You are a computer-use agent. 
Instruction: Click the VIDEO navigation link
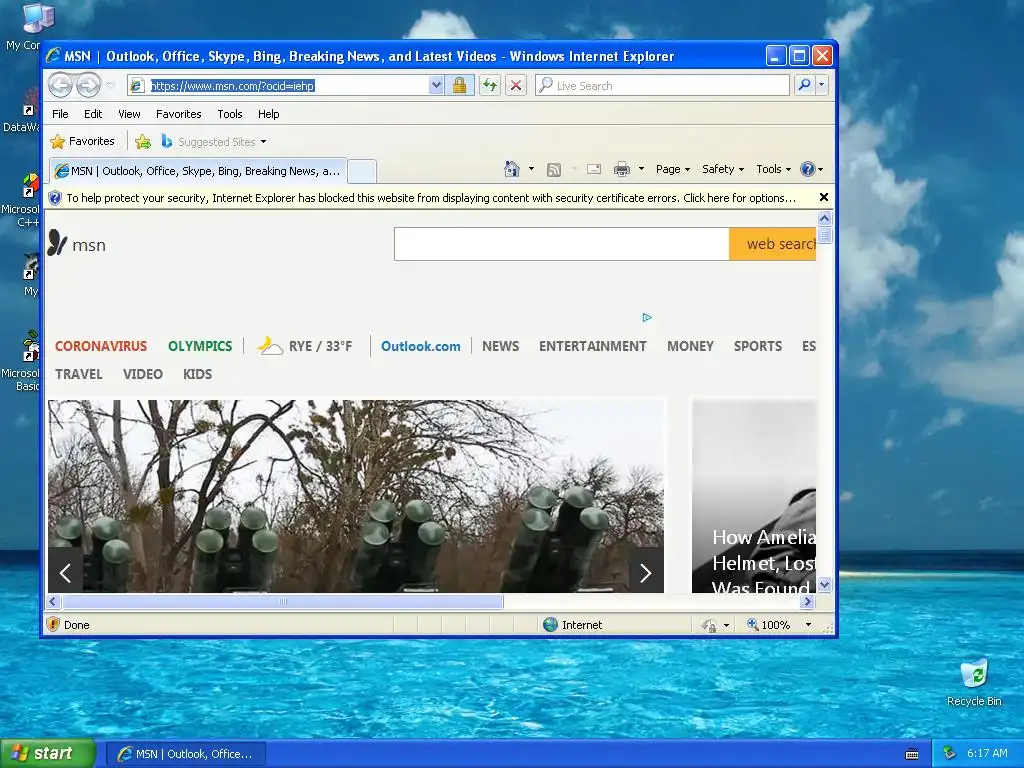(x=142, y=374)
